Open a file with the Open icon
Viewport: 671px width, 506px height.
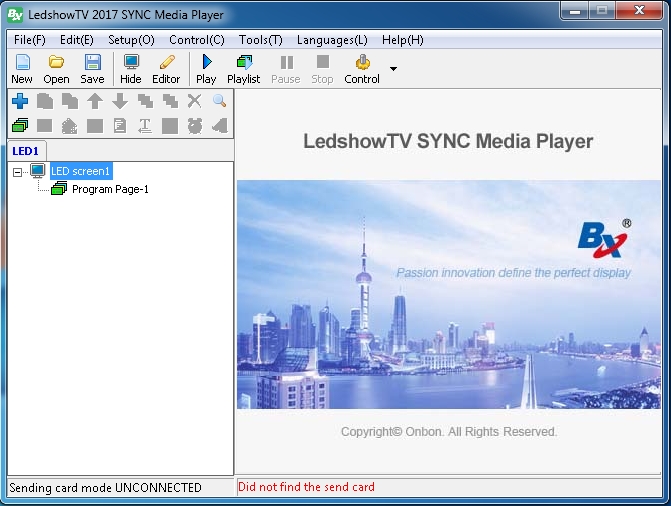(x=56, y=68)
